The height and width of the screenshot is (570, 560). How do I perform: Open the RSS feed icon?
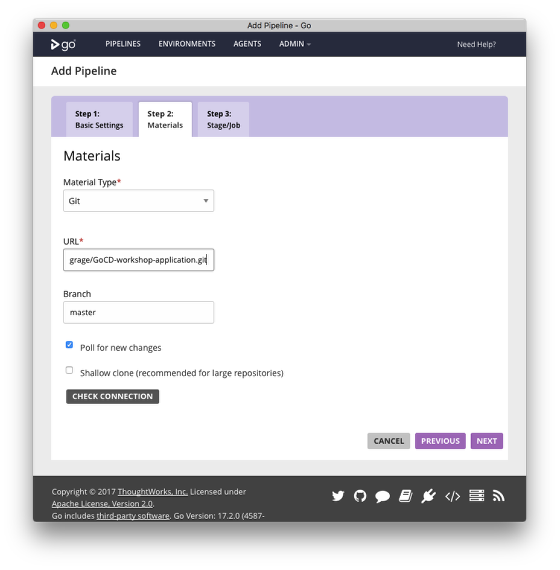(499, 496)
